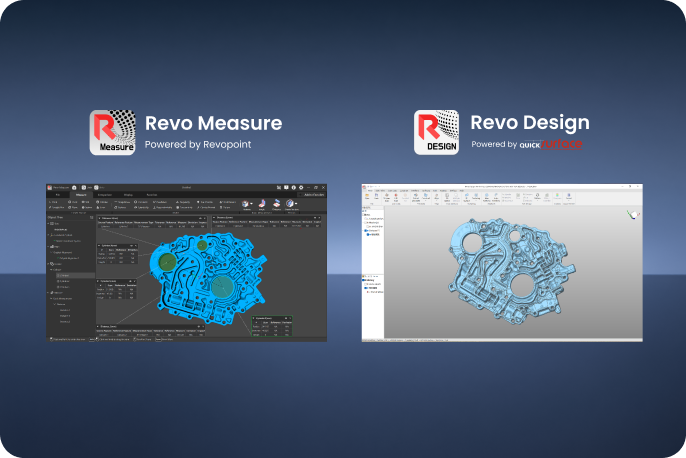Click the Revo Design app logo
This screenshot has width=686, height=458.
tap(437, 133)
